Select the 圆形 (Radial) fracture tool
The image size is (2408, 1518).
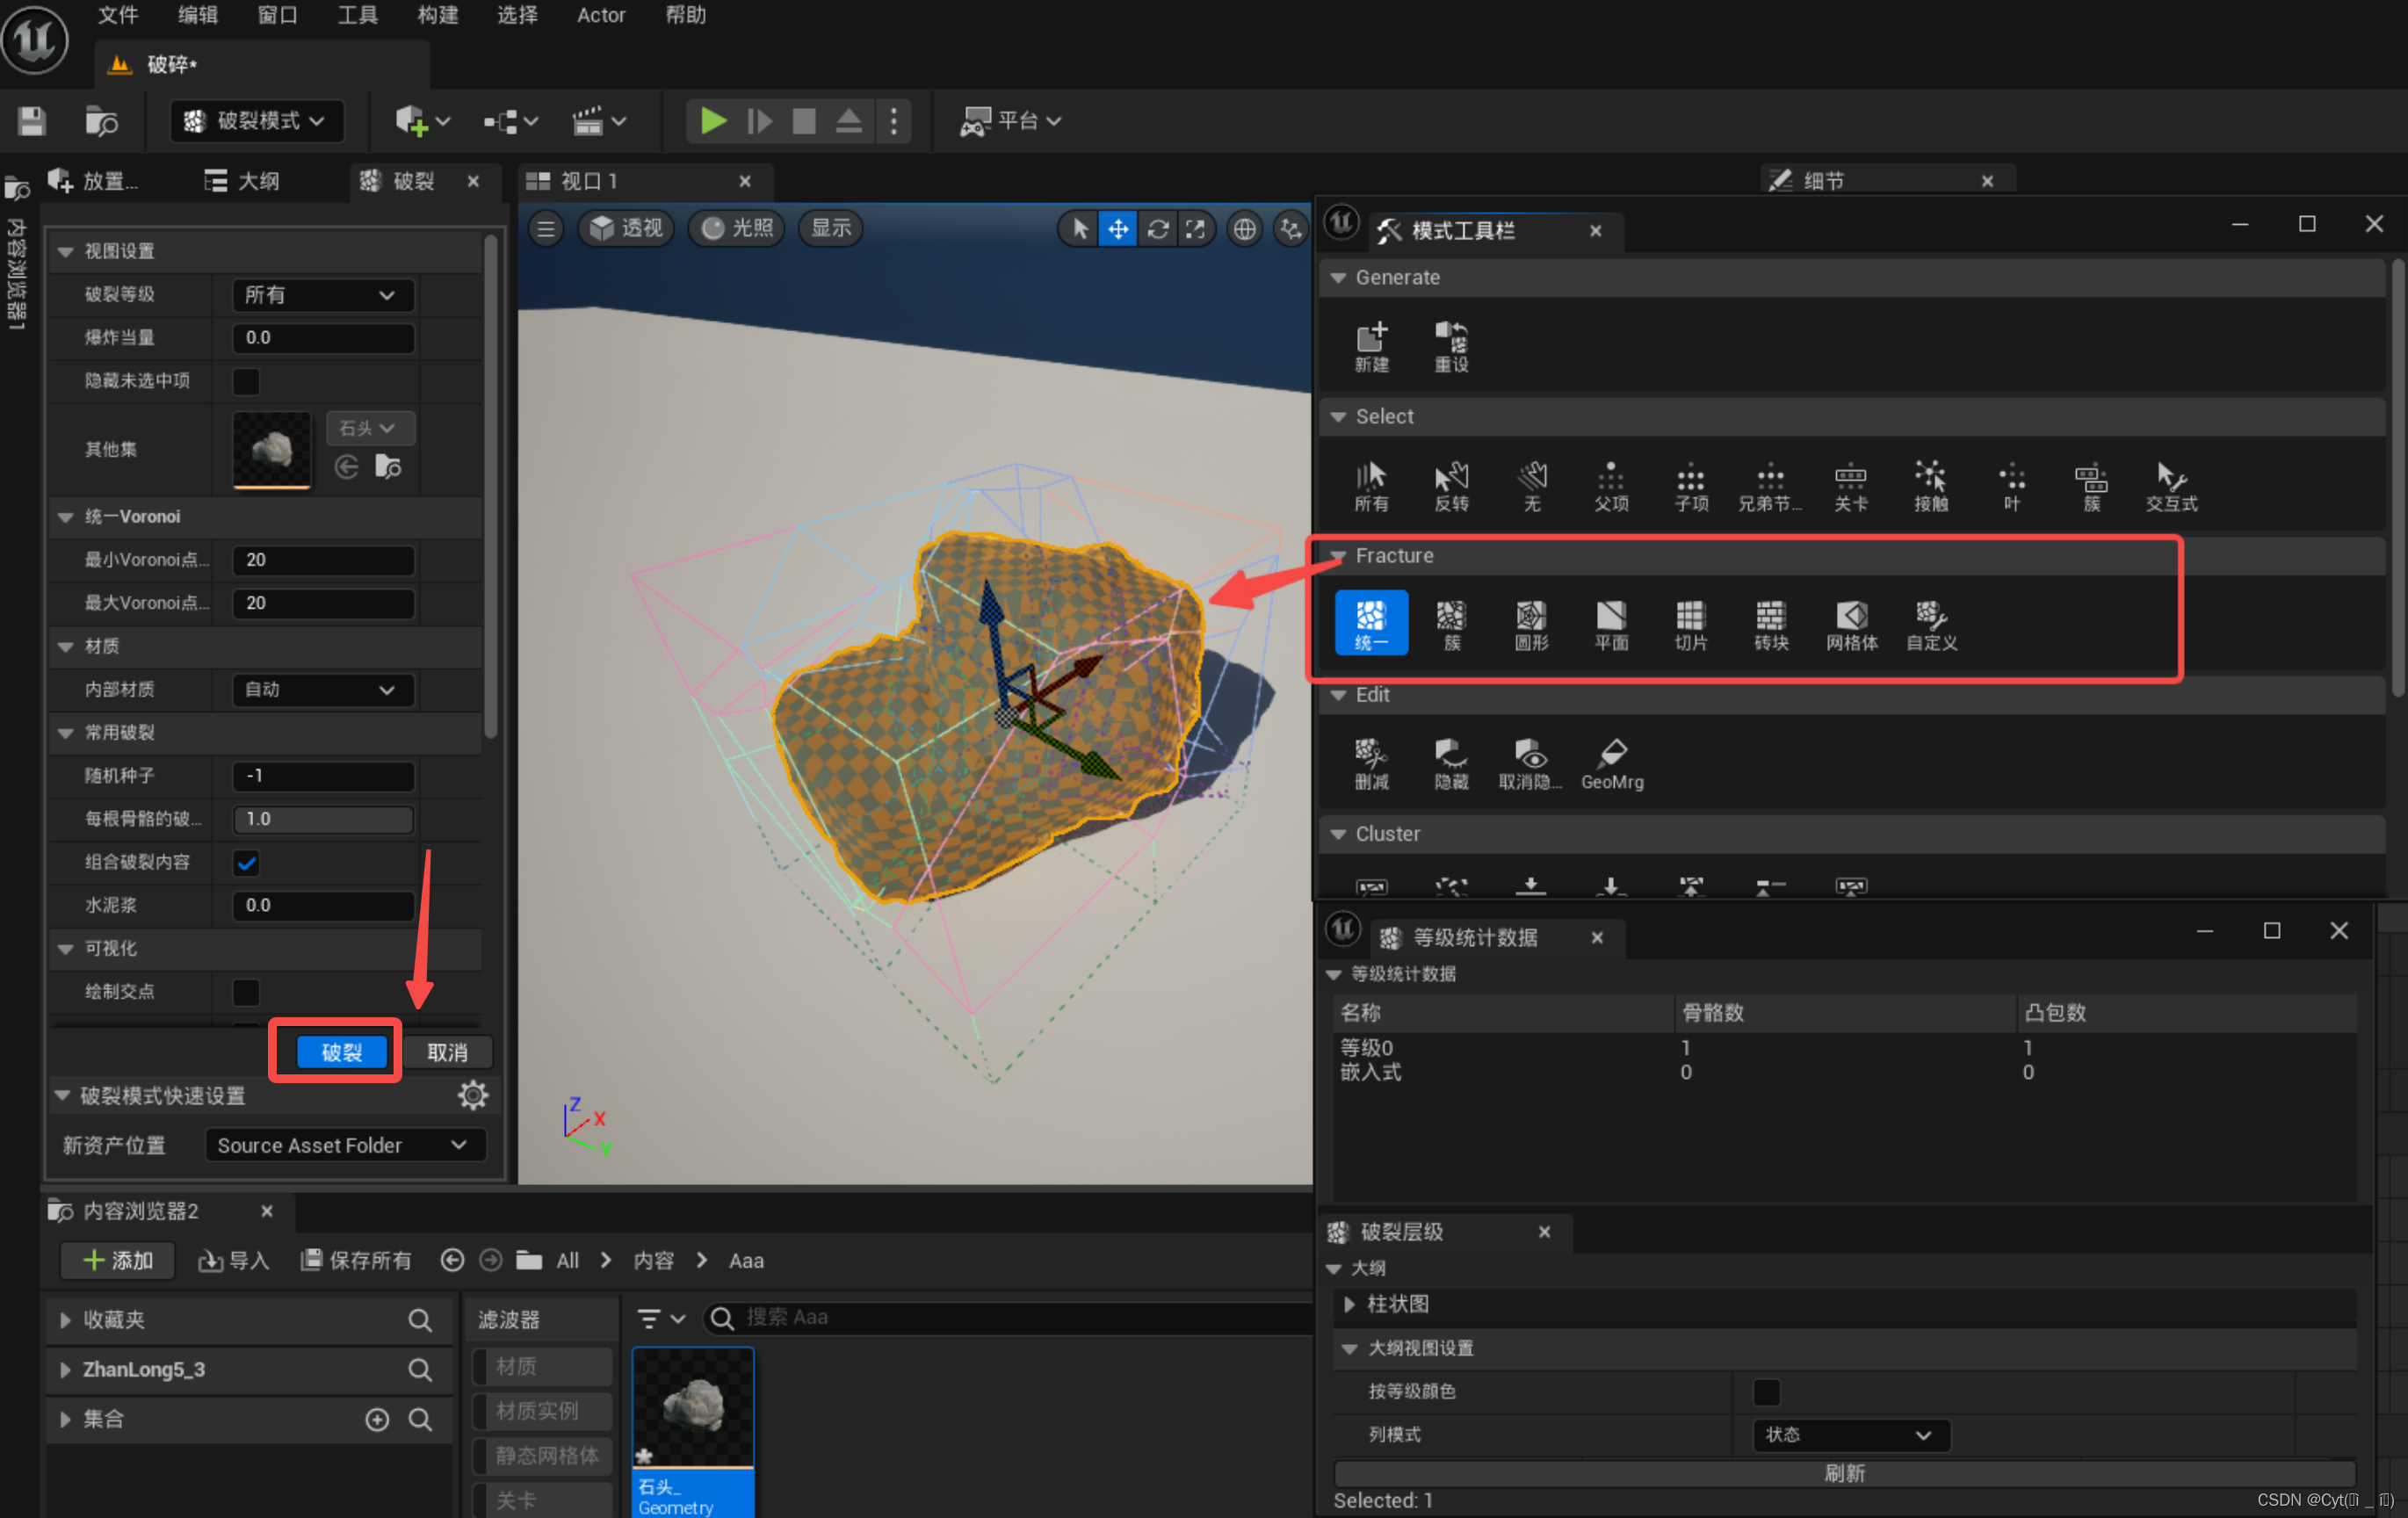click(x=1530, y=625)
